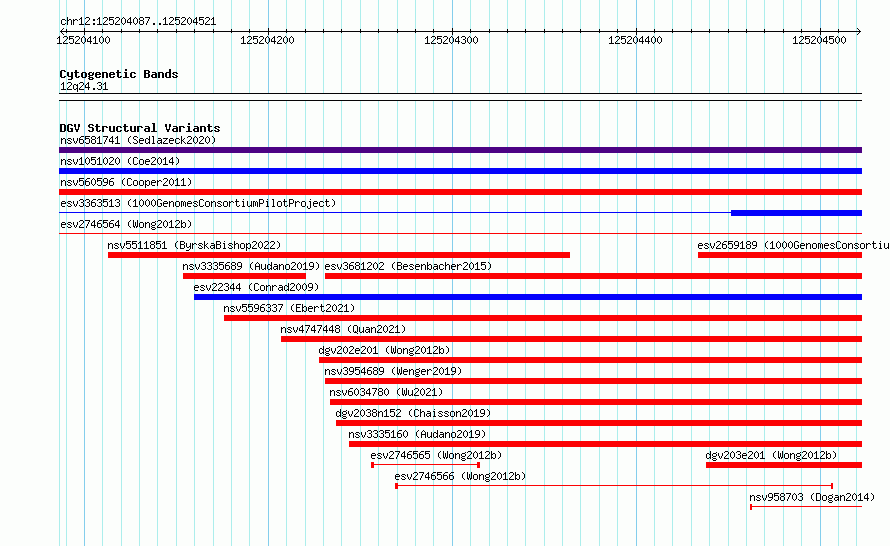890x546 pixels.
Task: Open the esv2746565 (Wong2012b) label
Action: pos(436,455)
